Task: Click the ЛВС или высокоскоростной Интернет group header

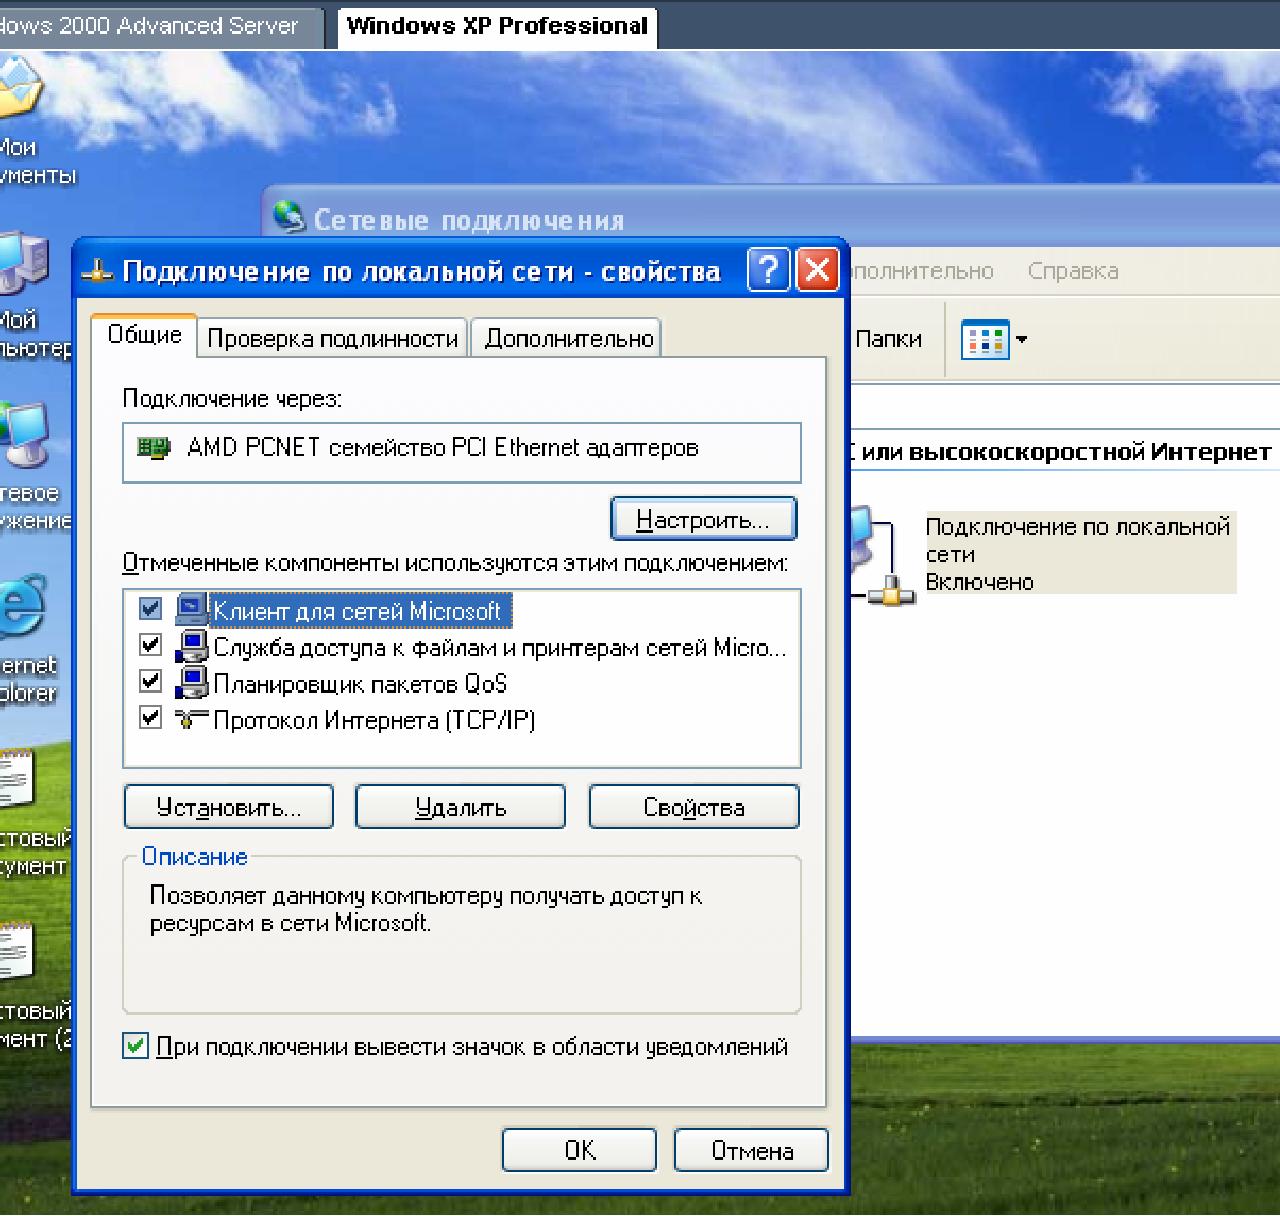Action: click(x=1060, y=452)
